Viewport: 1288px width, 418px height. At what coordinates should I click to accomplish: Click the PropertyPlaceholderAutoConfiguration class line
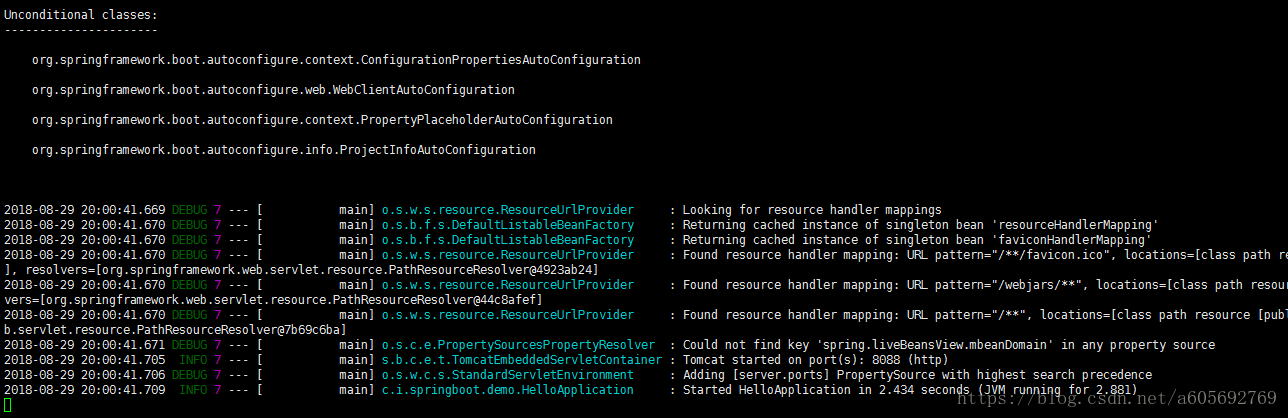pyautogui.click(x=322, y=120)
